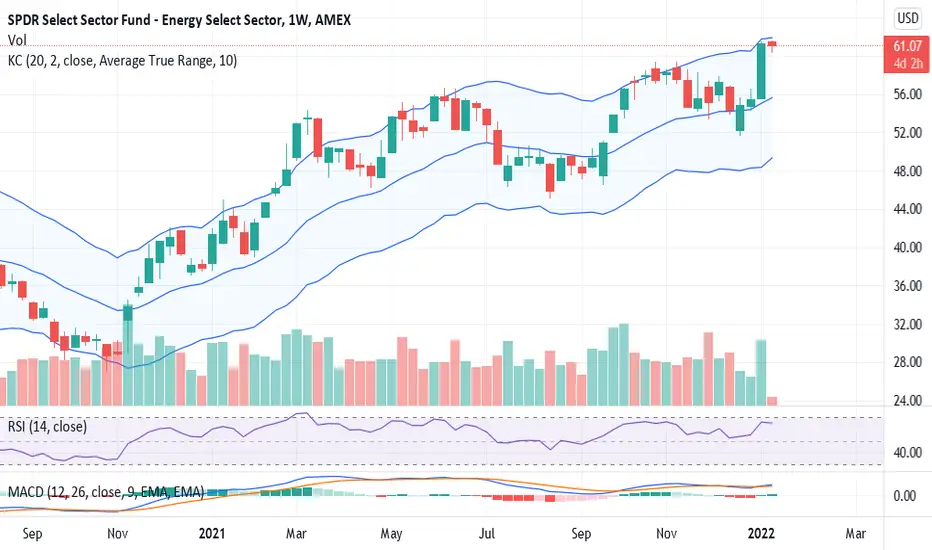Click the USD currency button

tap(908, 18)
